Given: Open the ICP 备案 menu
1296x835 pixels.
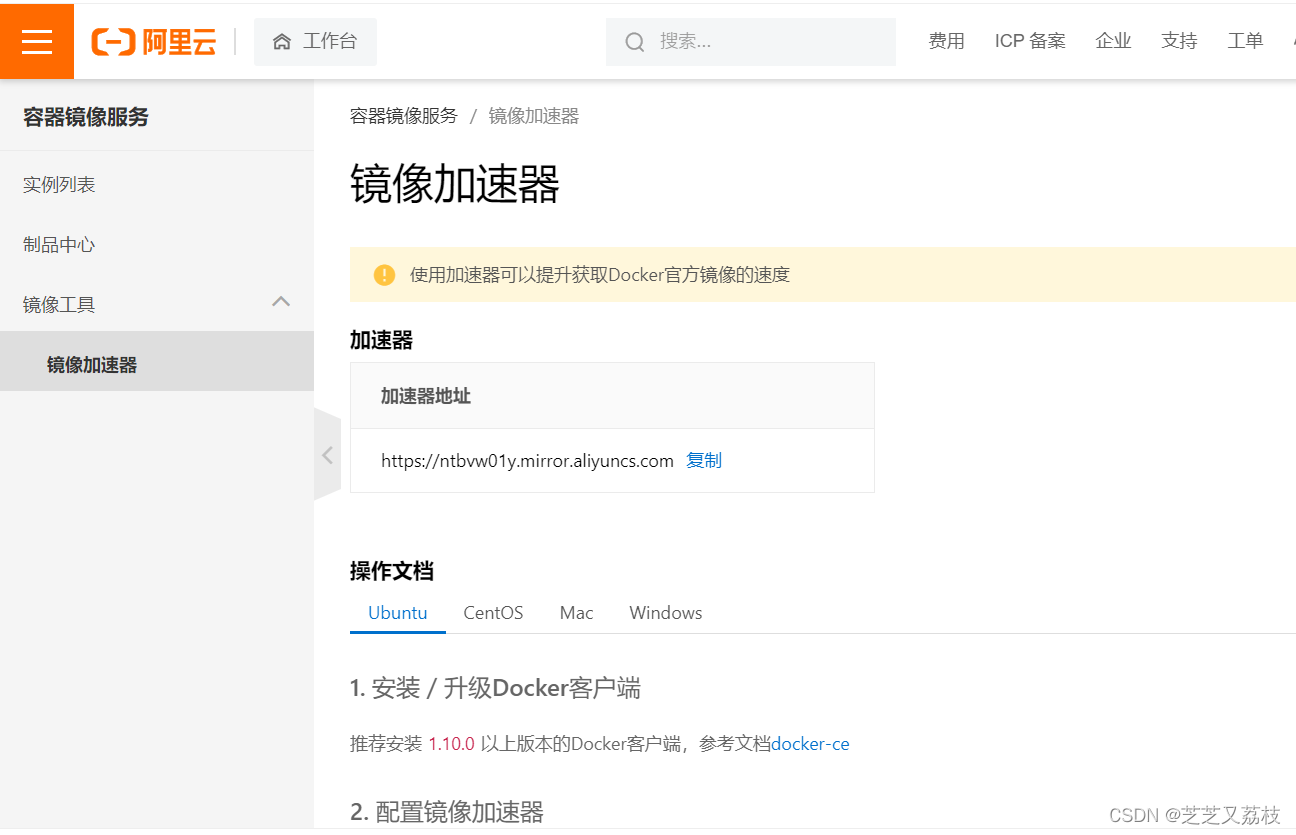Looking at the screenshot, I should point(1030,41).
